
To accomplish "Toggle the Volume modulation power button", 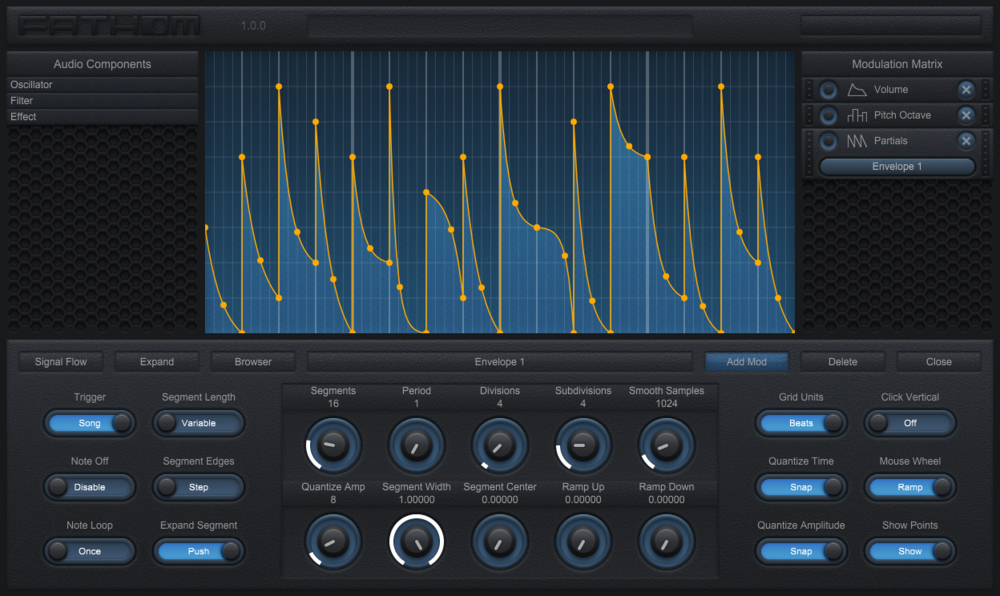I will [828, 90].
